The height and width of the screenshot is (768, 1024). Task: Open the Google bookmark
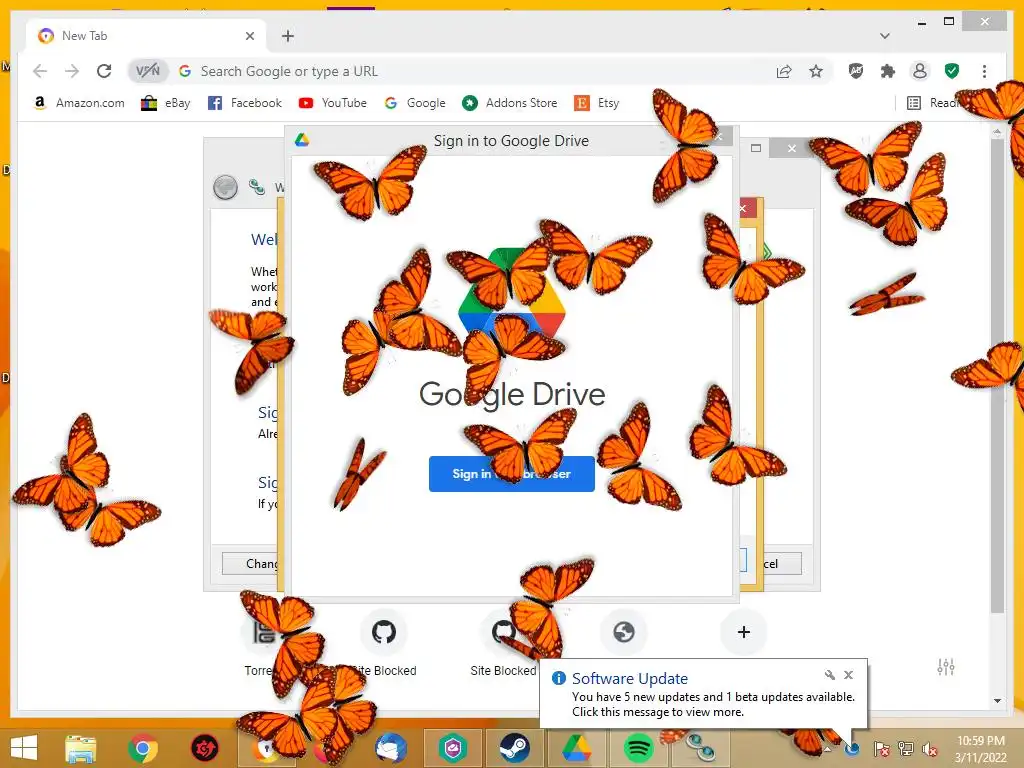point(415,103)
